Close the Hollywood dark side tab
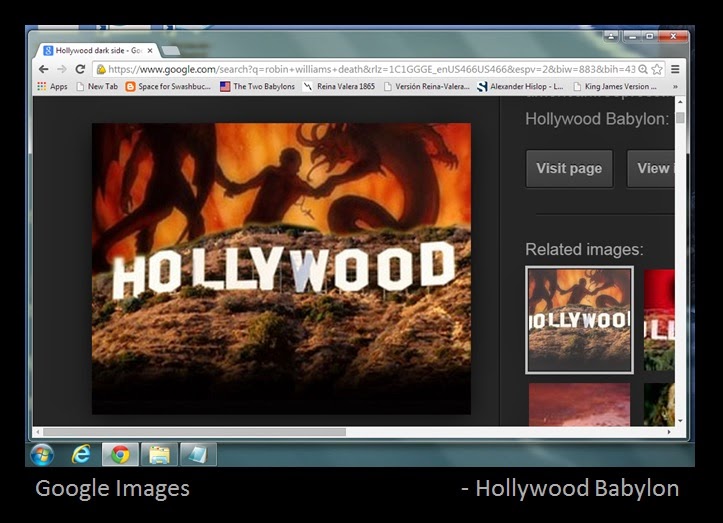This screenshot has width=723, height=523. point(150,50)
